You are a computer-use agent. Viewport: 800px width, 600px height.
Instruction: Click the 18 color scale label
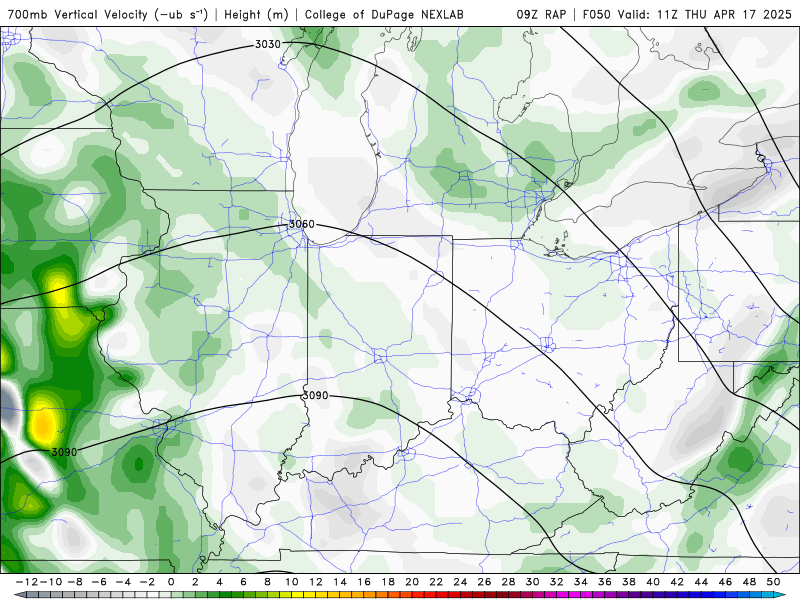coord(388,582)
